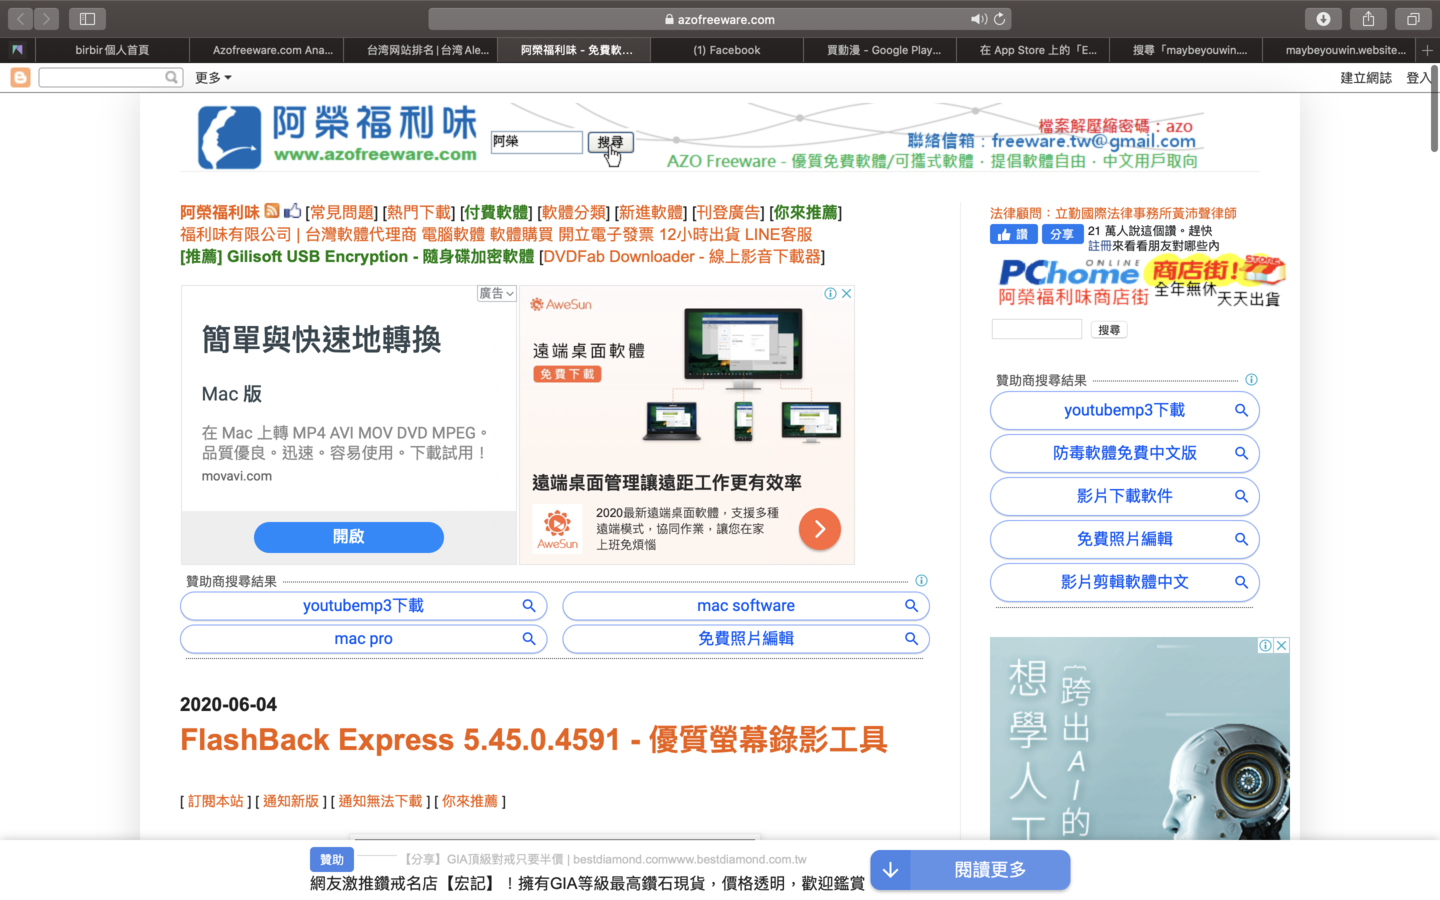1440x900 pixels.
Task: Open the pinned tab at far left
Action: [x=17, y=50]
